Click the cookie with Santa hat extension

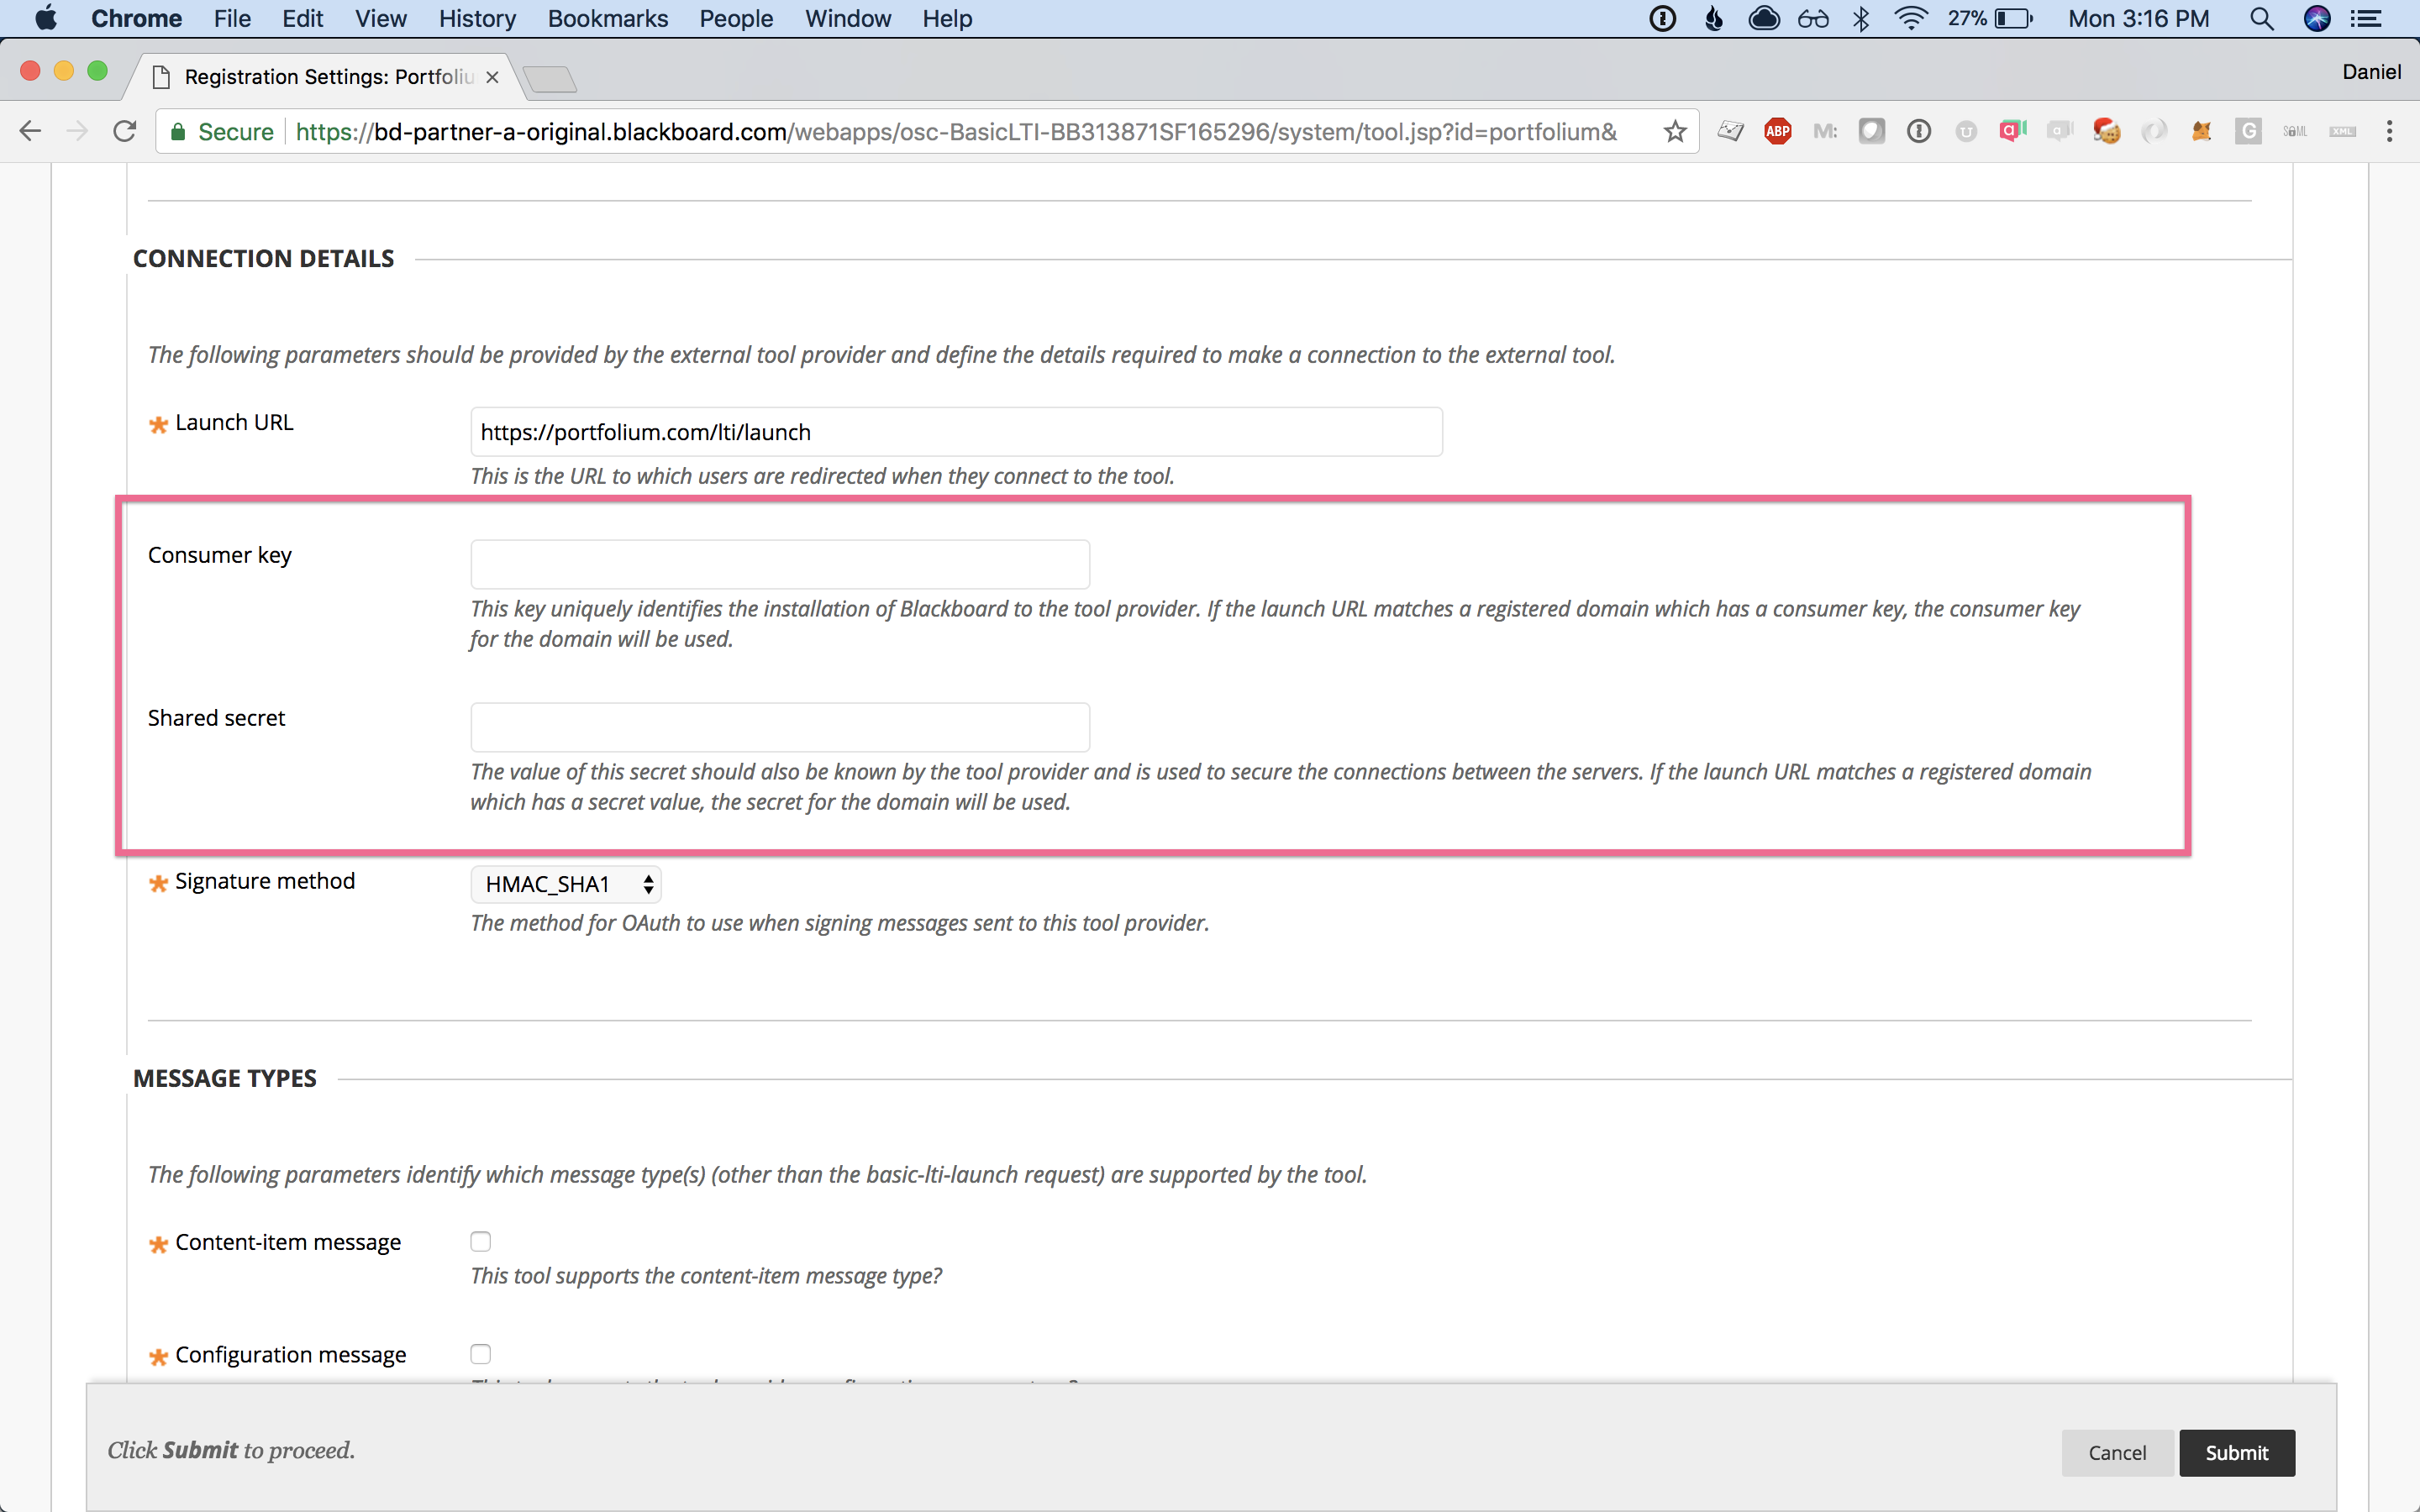coord(2106,131)
